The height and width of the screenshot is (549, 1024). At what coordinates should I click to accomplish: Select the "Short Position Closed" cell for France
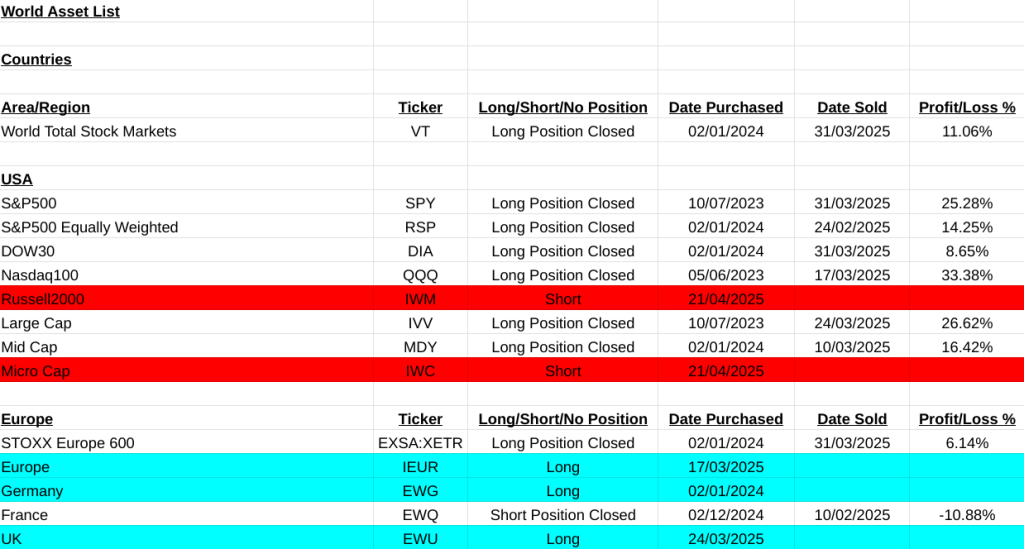click(x=562, y=515)
